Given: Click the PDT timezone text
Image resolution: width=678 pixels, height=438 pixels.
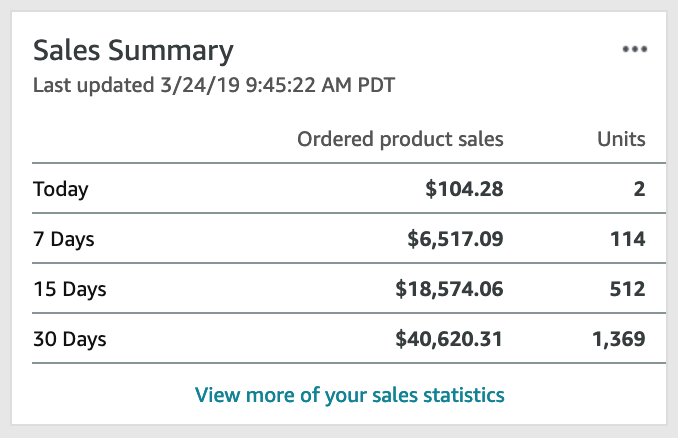Looking at the screenshot, I should (376, 85).
